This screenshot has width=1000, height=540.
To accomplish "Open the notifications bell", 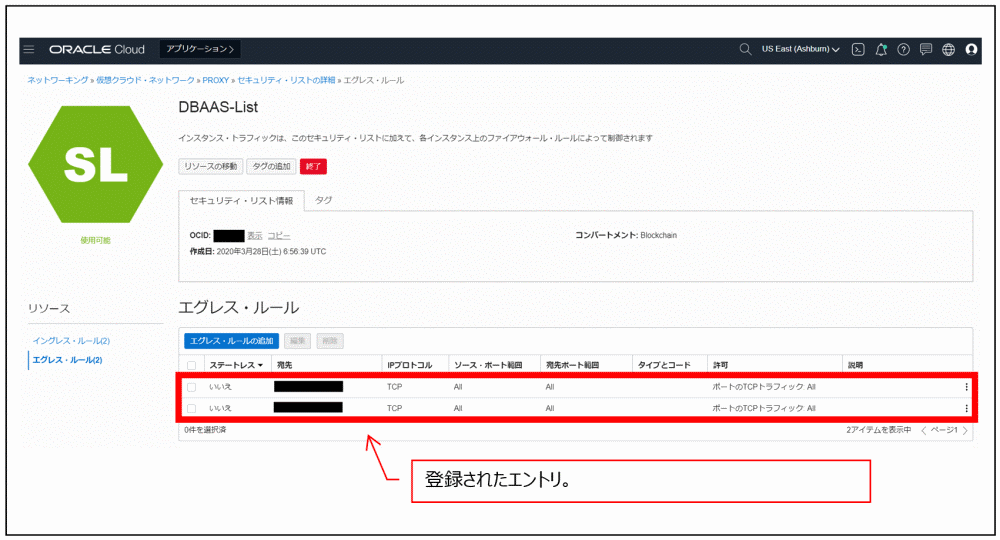I will click(881, 49).
